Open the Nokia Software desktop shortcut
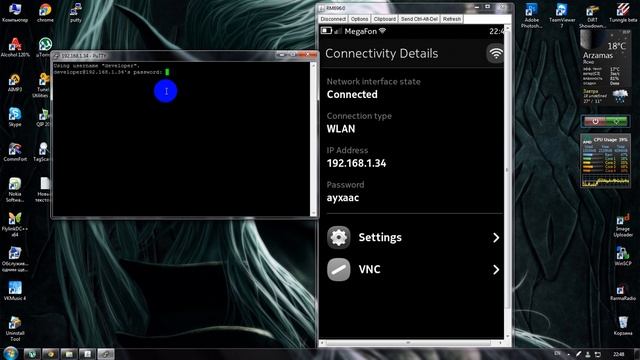 pos(15,189)
